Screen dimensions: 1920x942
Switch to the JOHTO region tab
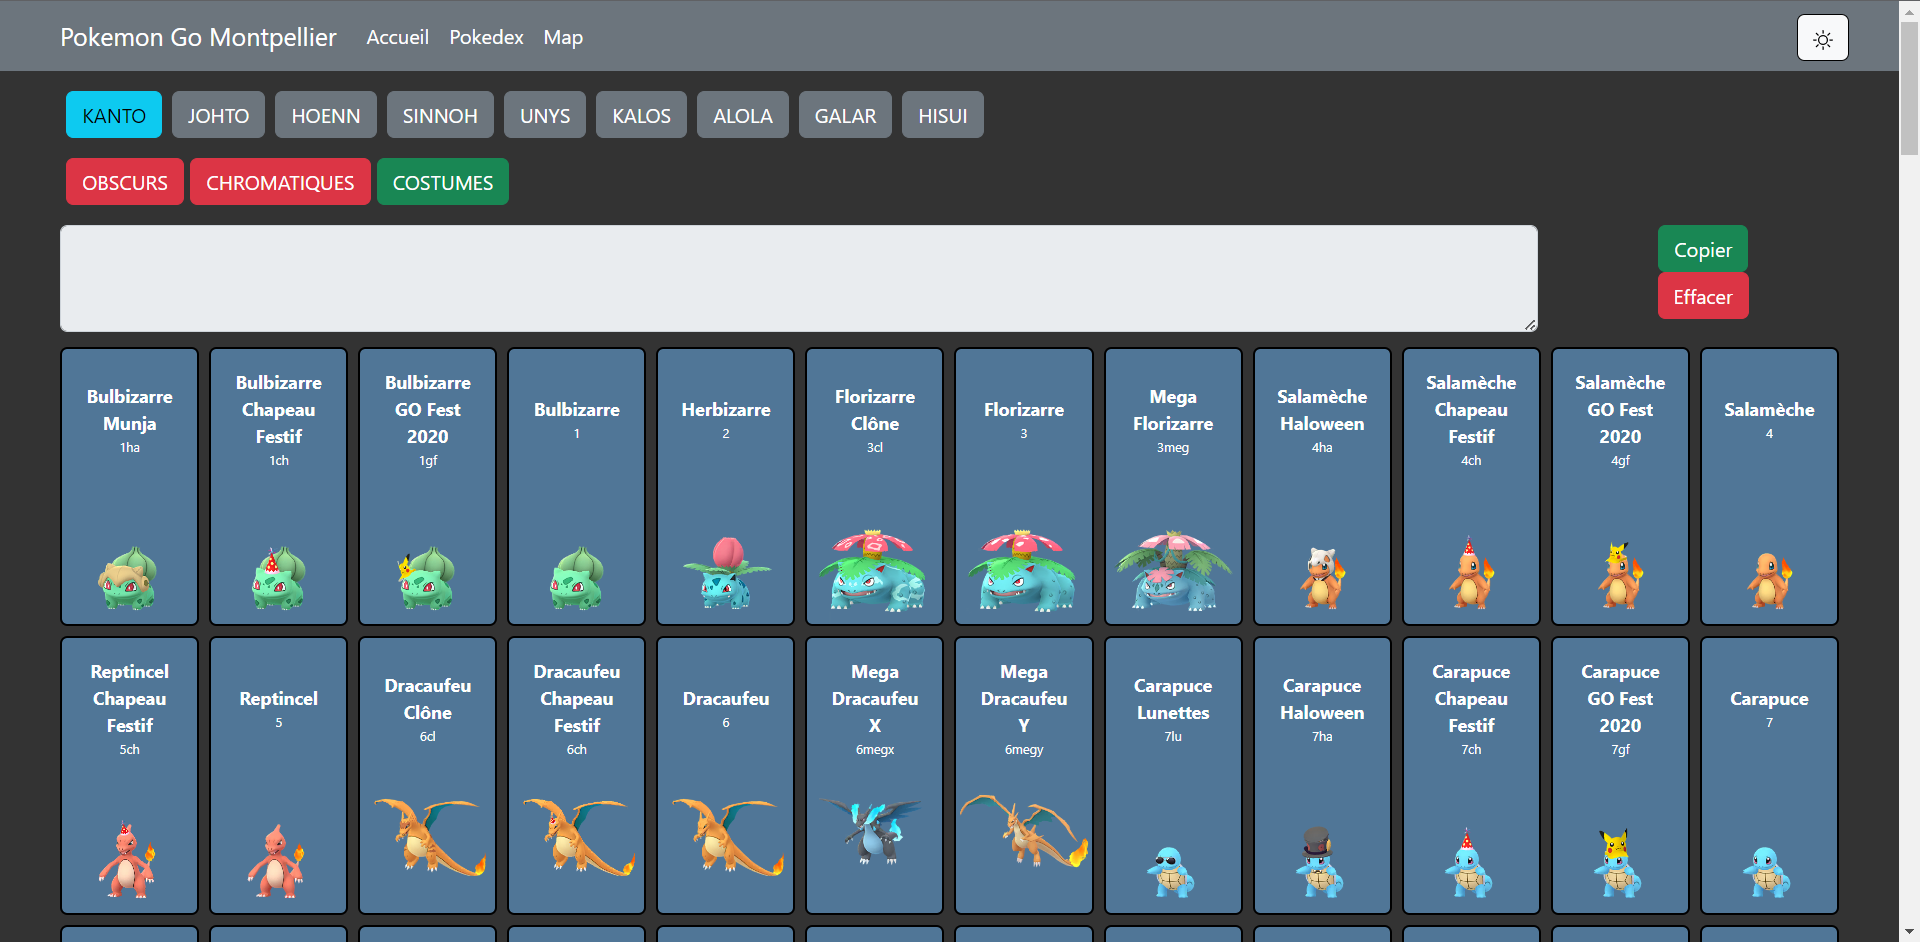[218, 116]
